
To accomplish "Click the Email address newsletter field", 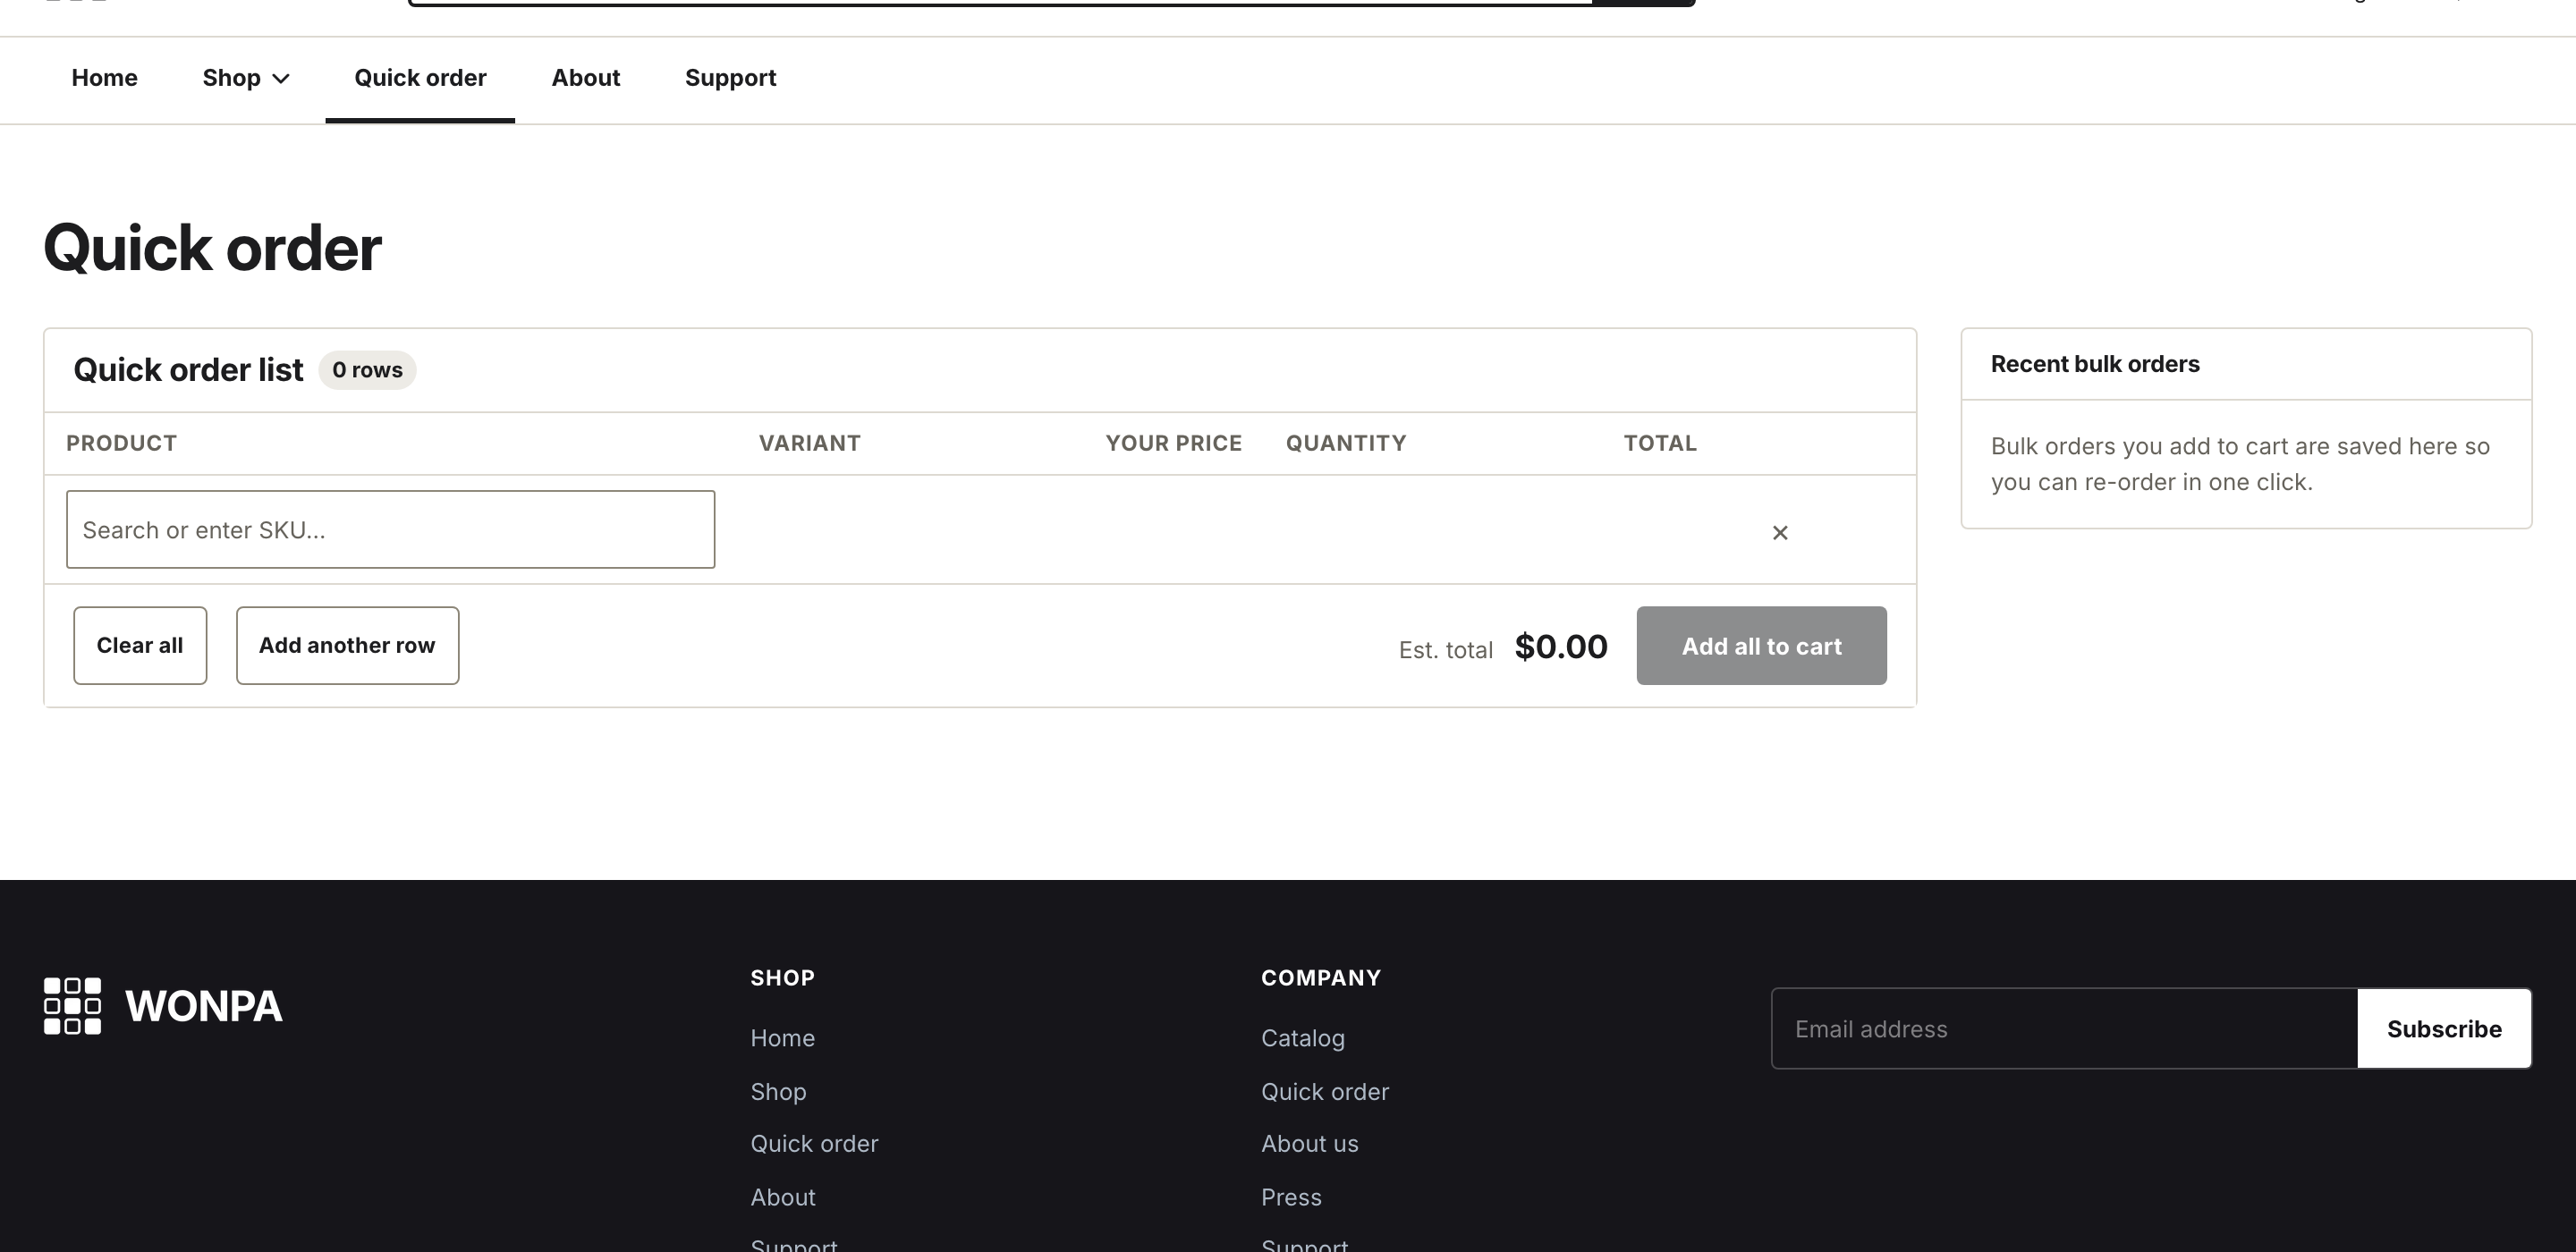I will [x=2064, y=1029].
